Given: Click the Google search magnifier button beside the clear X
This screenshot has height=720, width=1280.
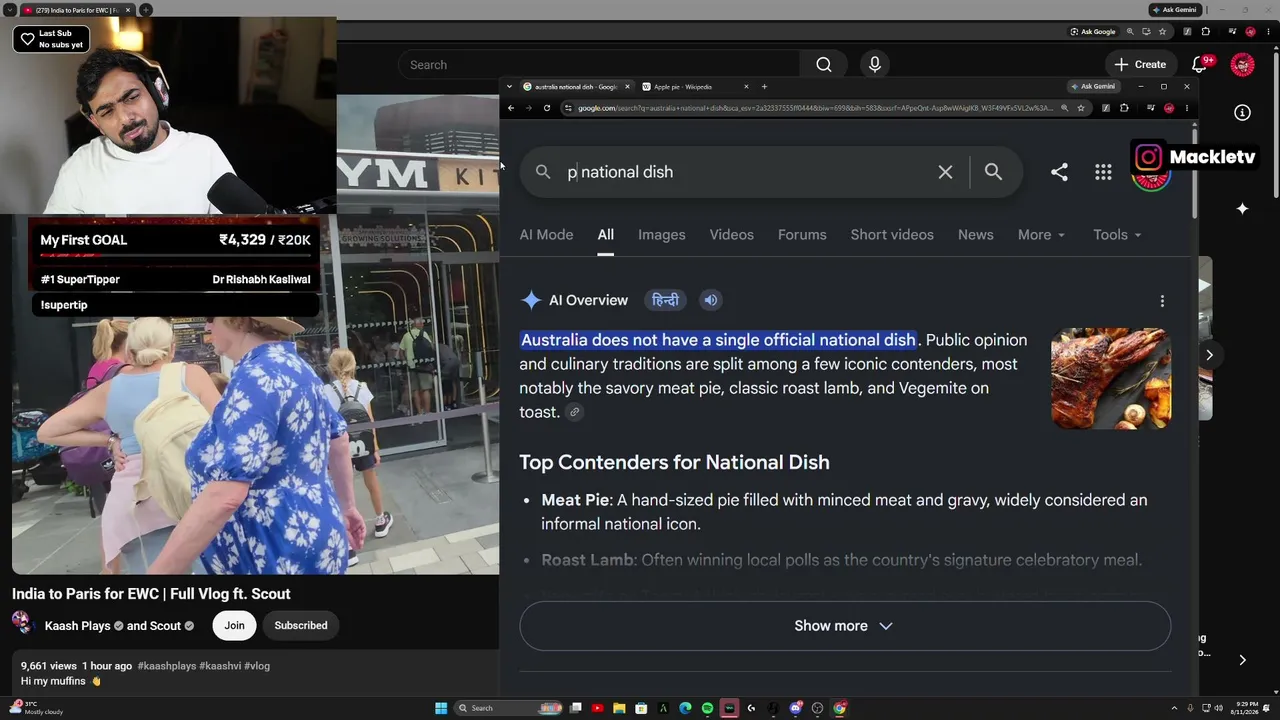Looking at the screenshot, I should point(993,172).
